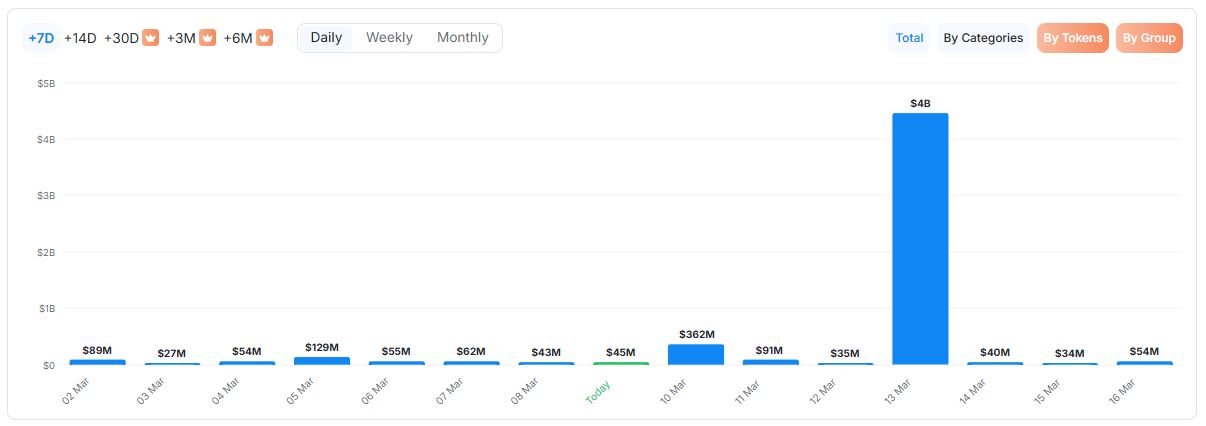This screenshot has width=1206, height=426.
Task: Click the $362M bar for 10 Mar
Action: pyautogui.click(x=695, y=355)
